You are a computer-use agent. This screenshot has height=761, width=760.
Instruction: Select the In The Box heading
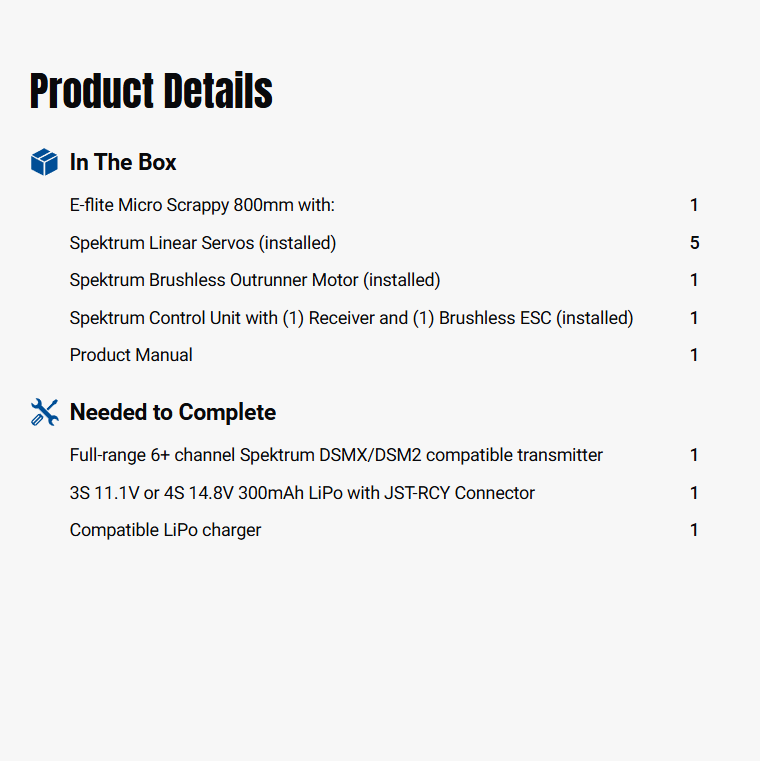pyautogui.click(x=123, y=162)
